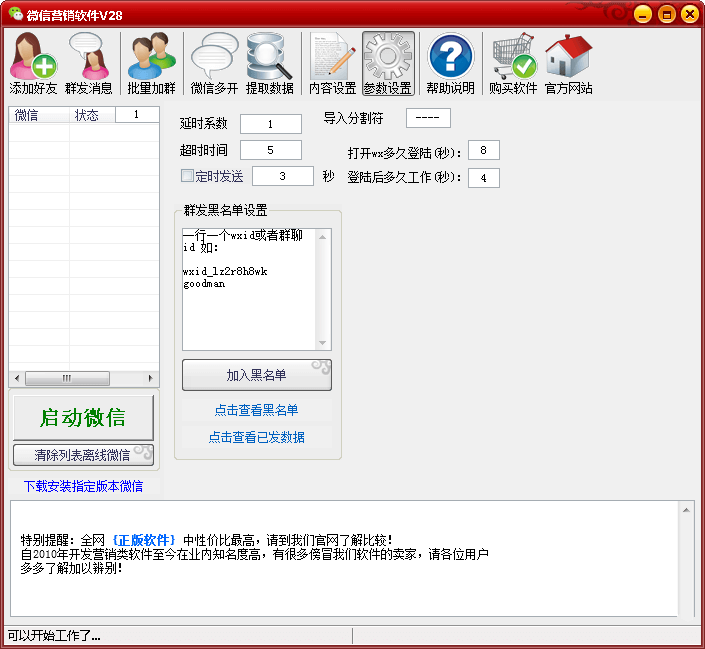Click the 登陆后多久工作 seconds field
Image resolution: width=705 pixels, height=649 pixels.
[484, 178]
